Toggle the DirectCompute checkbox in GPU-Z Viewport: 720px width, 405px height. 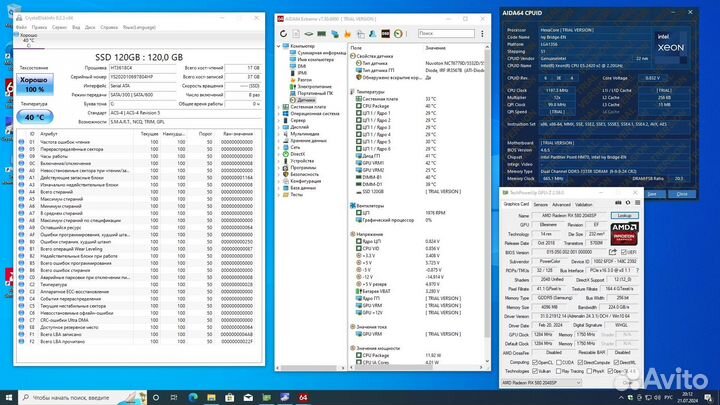(x=580, y=363)
